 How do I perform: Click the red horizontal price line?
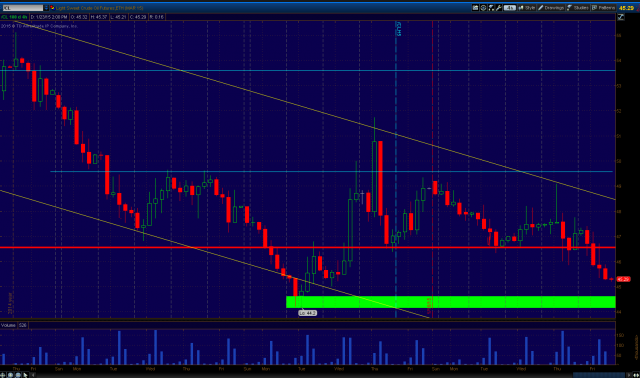[x=307, y=247]
